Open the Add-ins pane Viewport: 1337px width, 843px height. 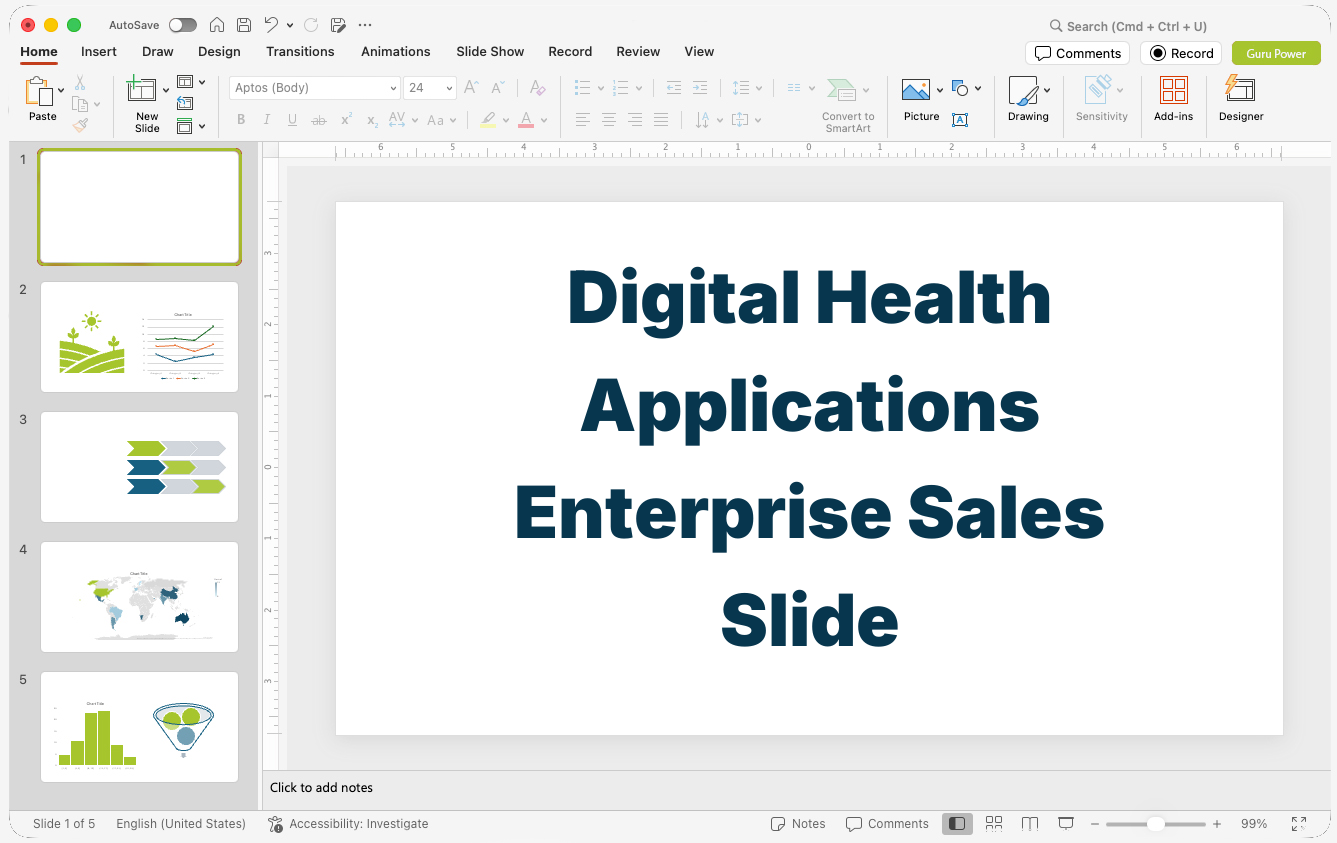[x=1173, y=99]
